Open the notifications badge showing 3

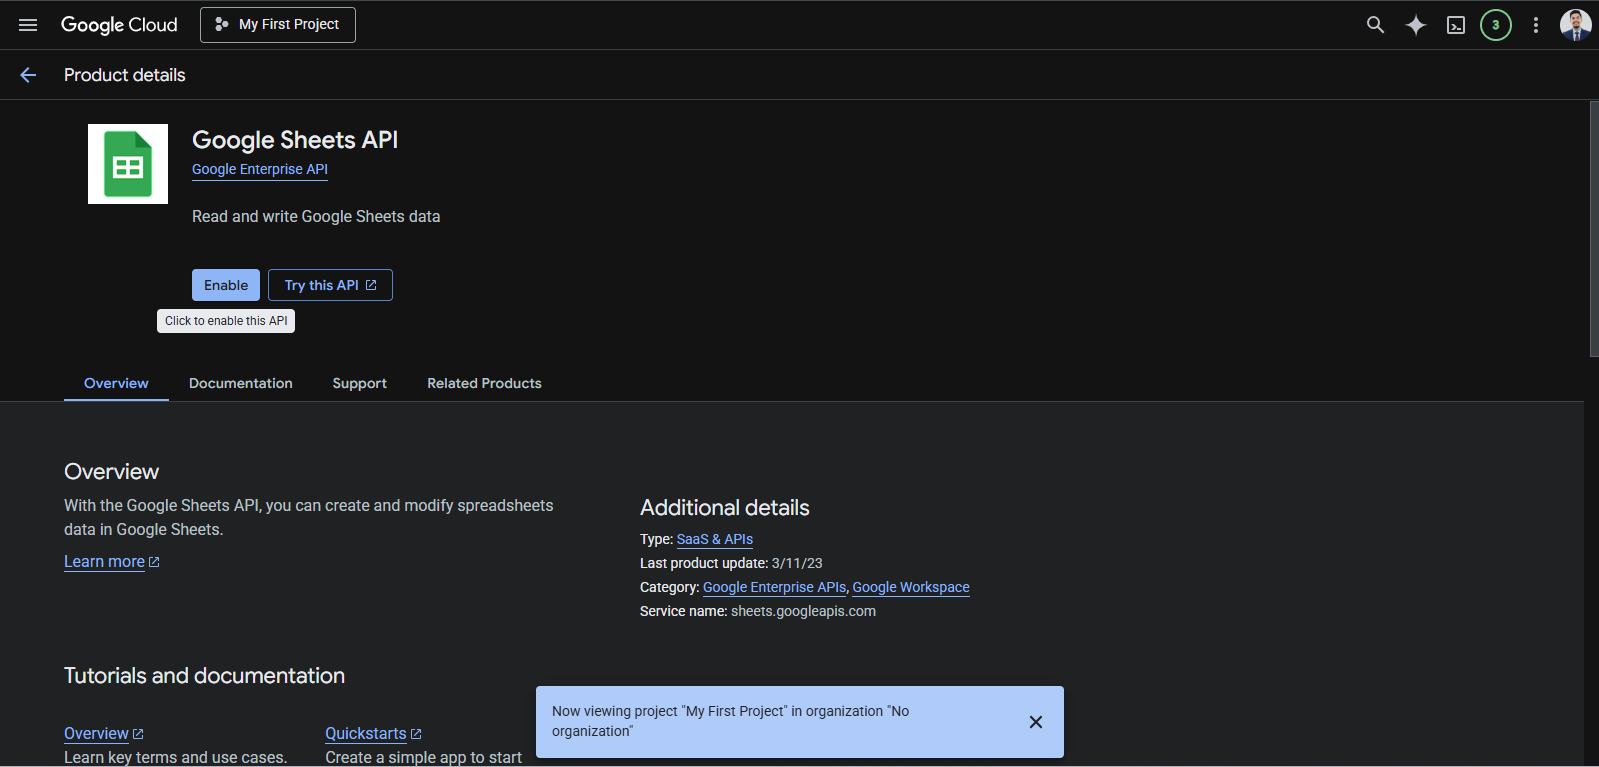tap(1496, 25)
